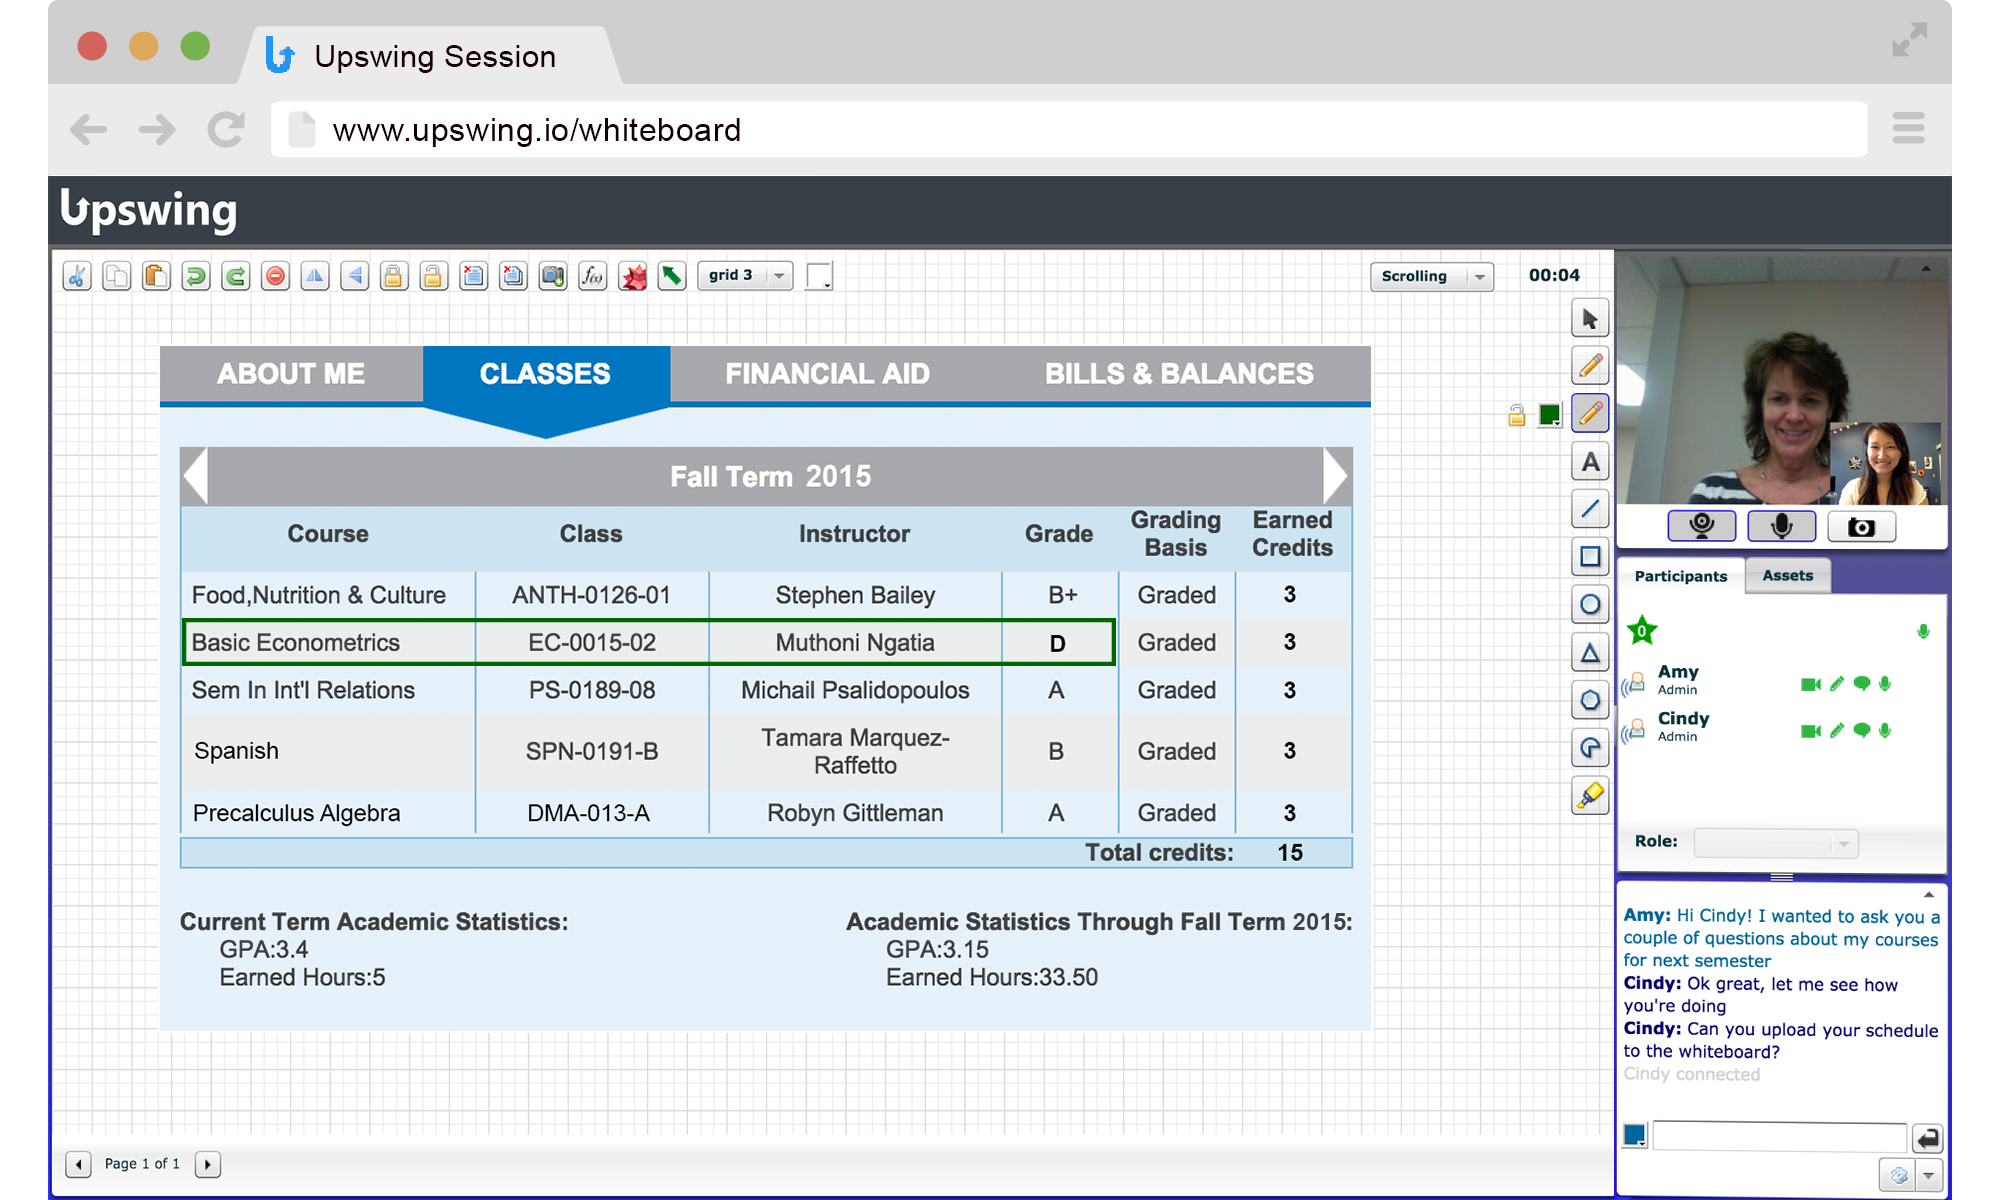Open the grid 3 dropdown

(745, 276)
